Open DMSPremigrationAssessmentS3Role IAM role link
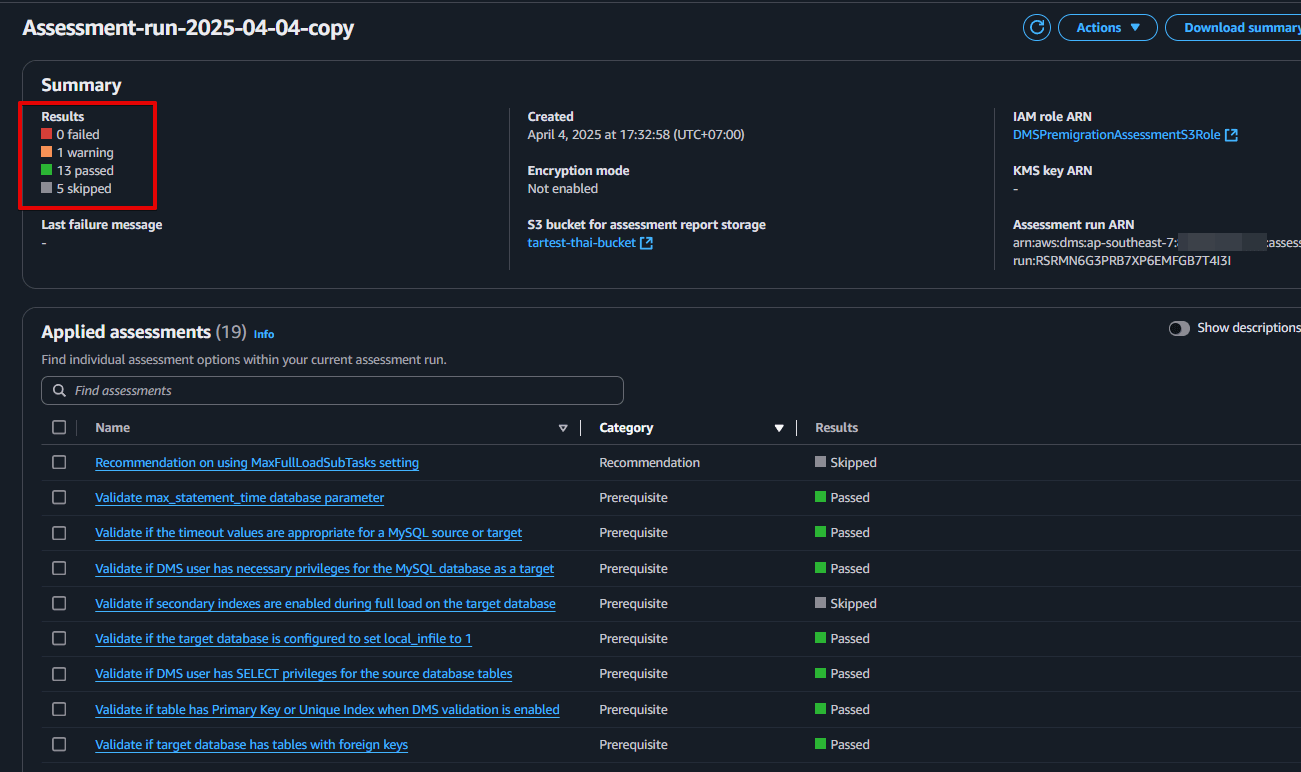Viewport: 1301px width, 772px height. point(1116,135)
